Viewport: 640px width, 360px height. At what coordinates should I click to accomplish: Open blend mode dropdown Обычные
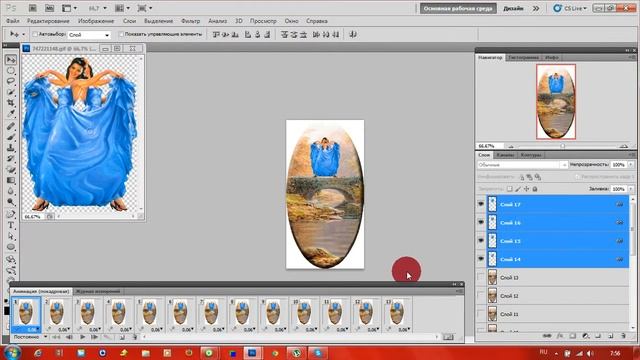[522, 165]
